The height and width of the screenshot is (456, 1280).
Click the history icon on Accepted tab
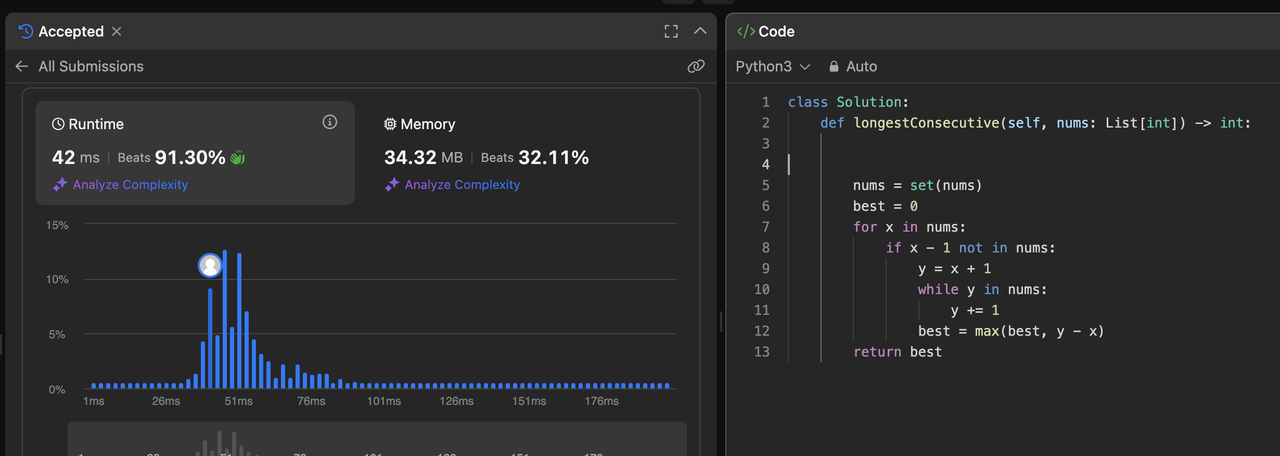pos(26,31)
